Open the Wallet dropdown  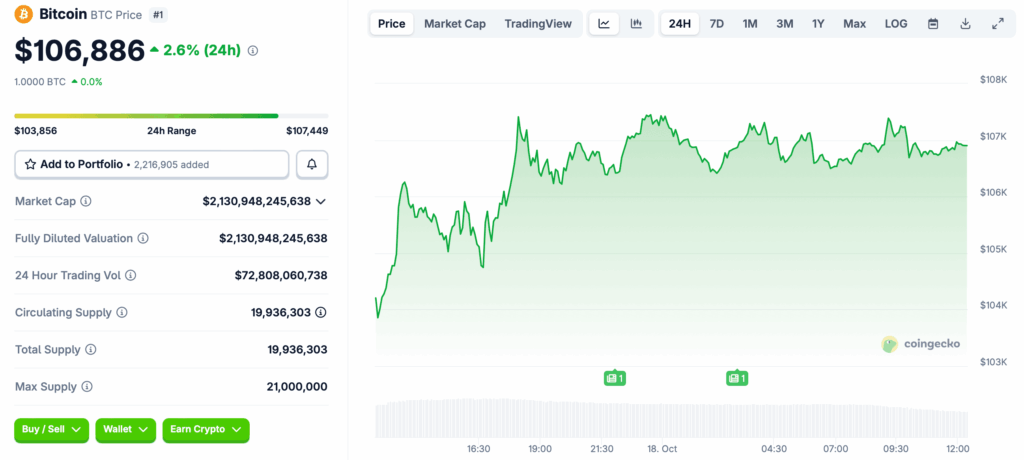pos(125,430)
